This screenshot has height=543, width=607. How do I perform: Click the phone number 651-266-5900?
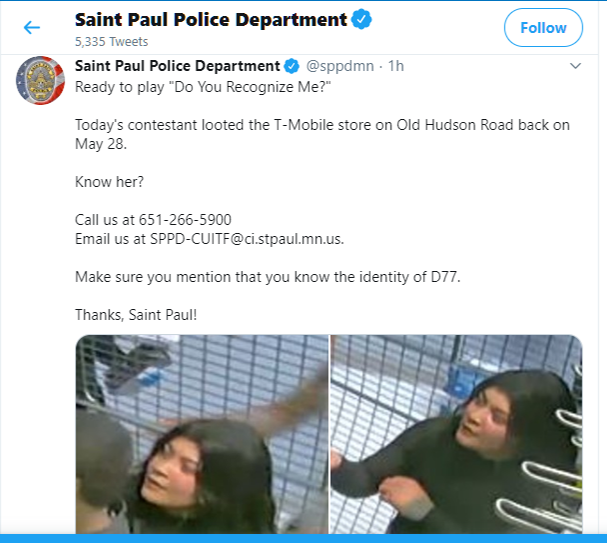pyautogui.click(x=185, y=220)
